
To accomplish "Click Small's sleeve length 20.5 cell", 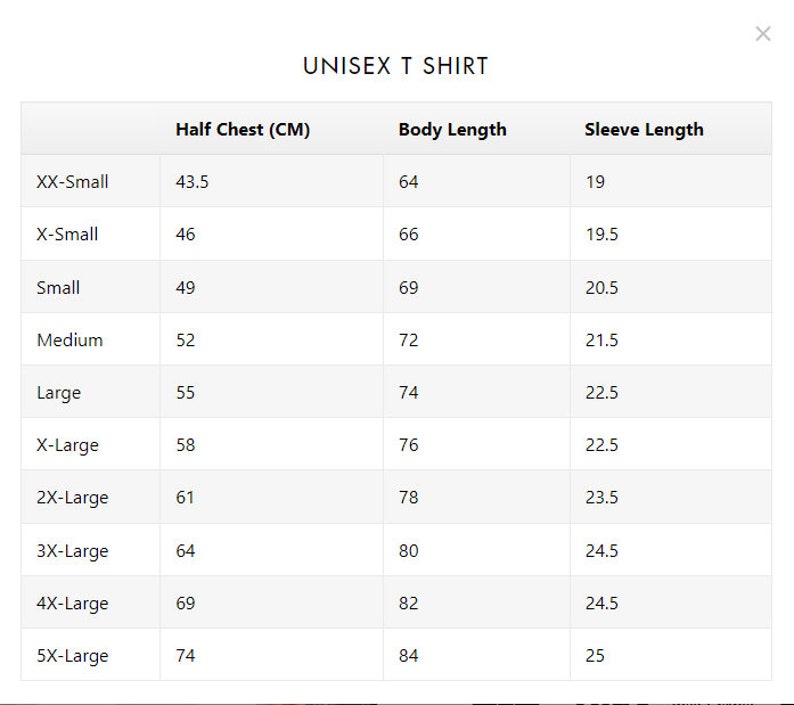I will 602,288.
